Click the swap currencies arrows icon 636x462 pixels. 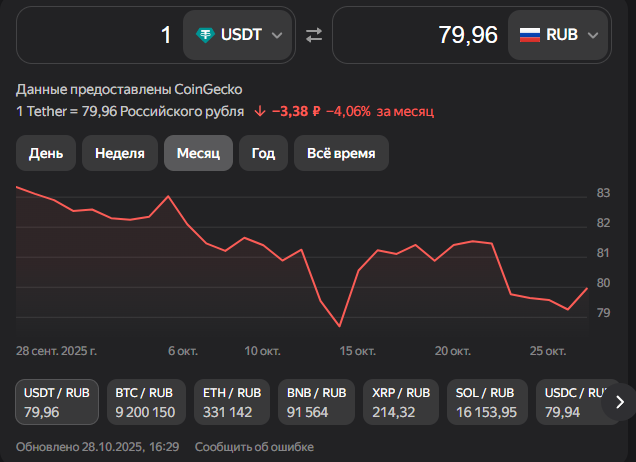click(x=314, y=35)
